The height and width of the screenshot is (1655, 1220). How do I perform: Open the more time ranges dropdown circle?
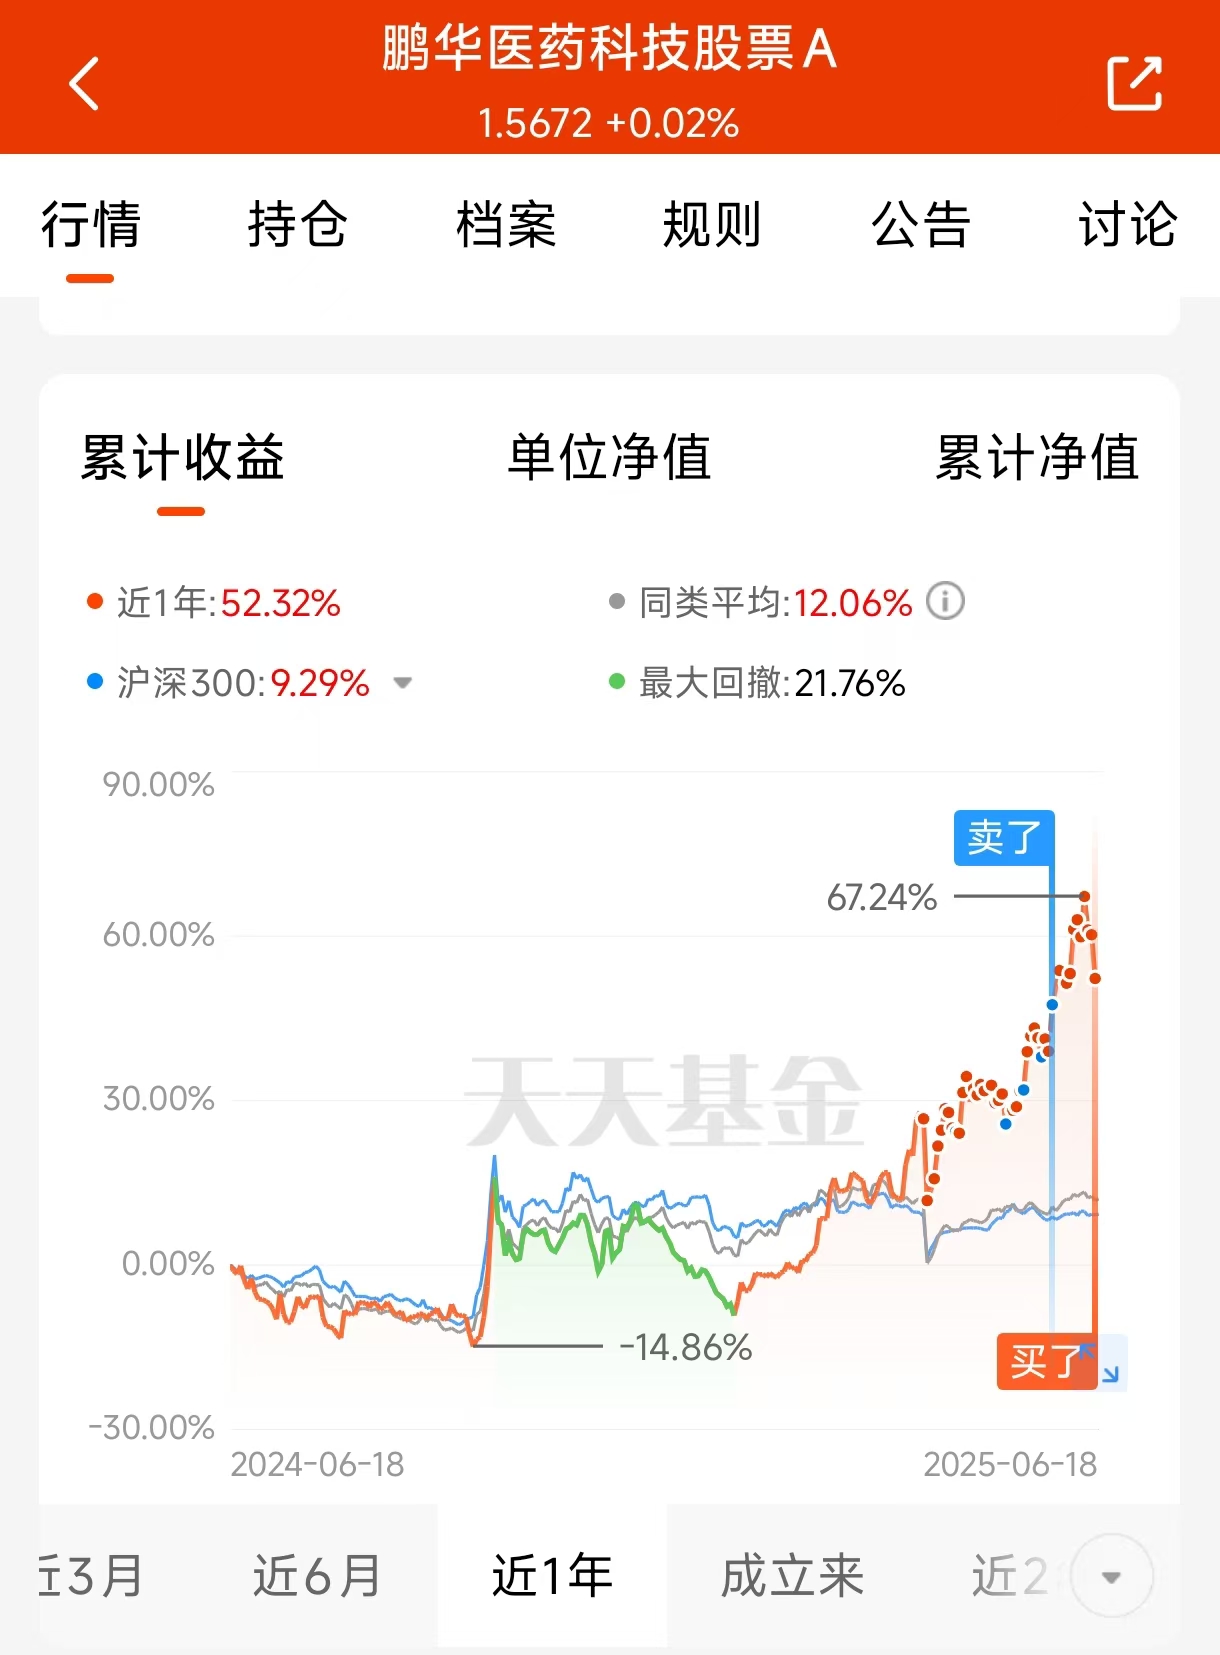1111,1576
